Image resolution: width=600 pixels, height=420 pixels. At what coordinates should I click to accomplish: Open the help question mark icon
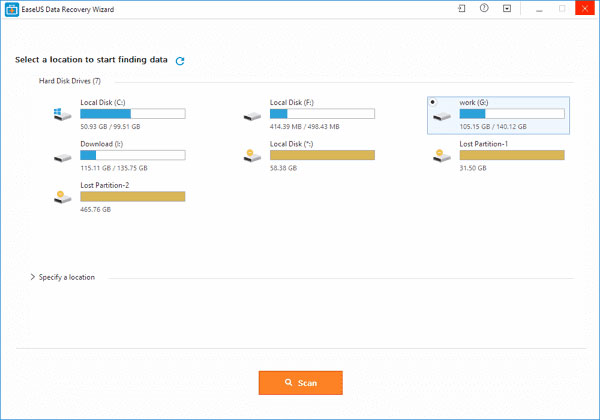click(484, 8)
